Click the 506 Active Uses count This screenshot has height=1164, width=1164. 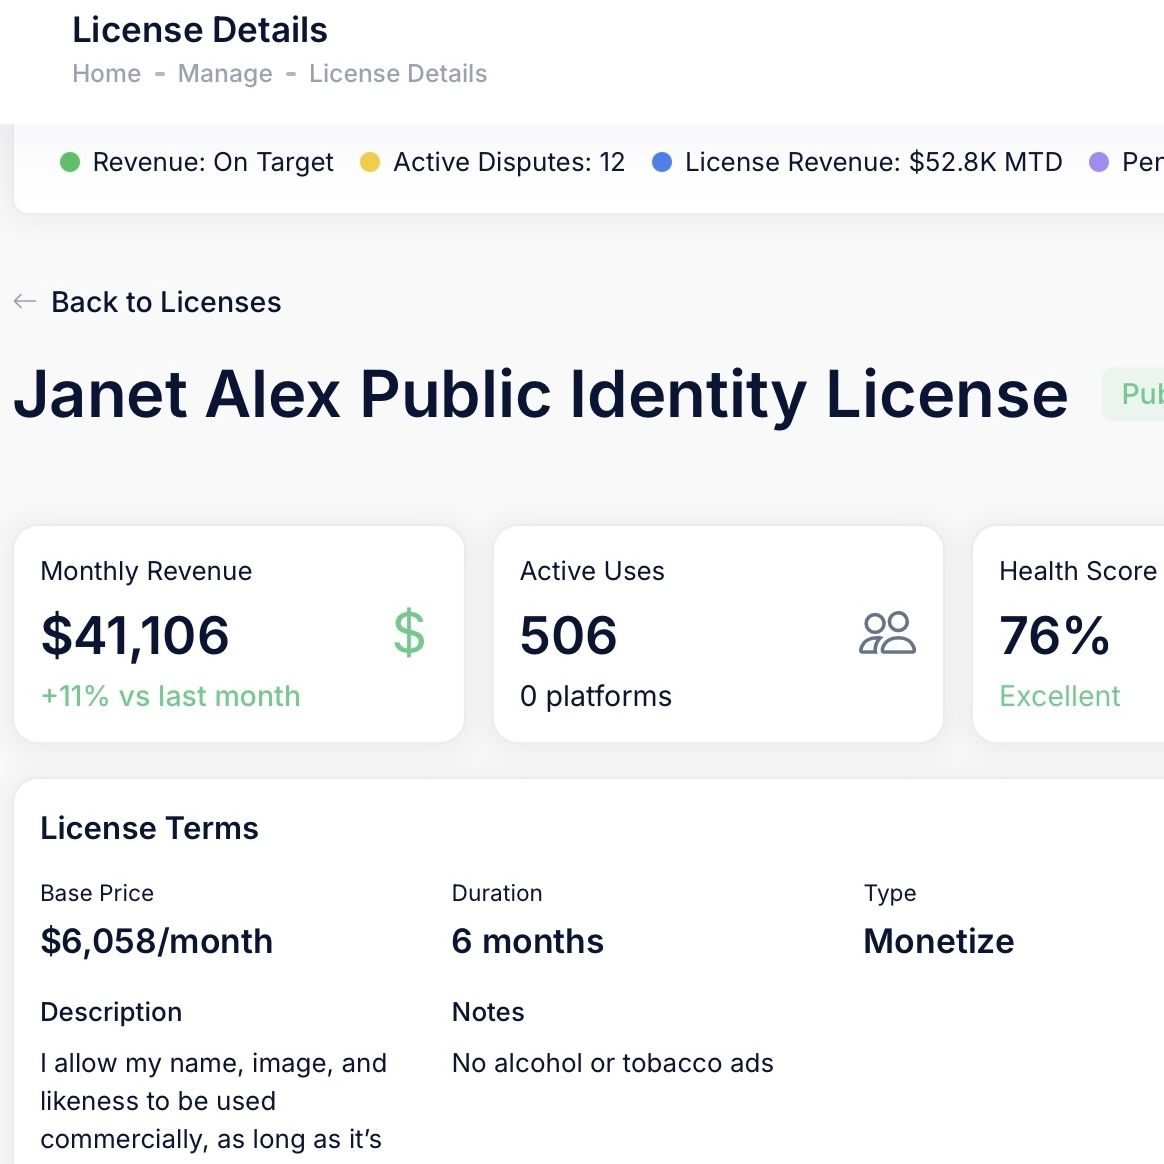568,636
